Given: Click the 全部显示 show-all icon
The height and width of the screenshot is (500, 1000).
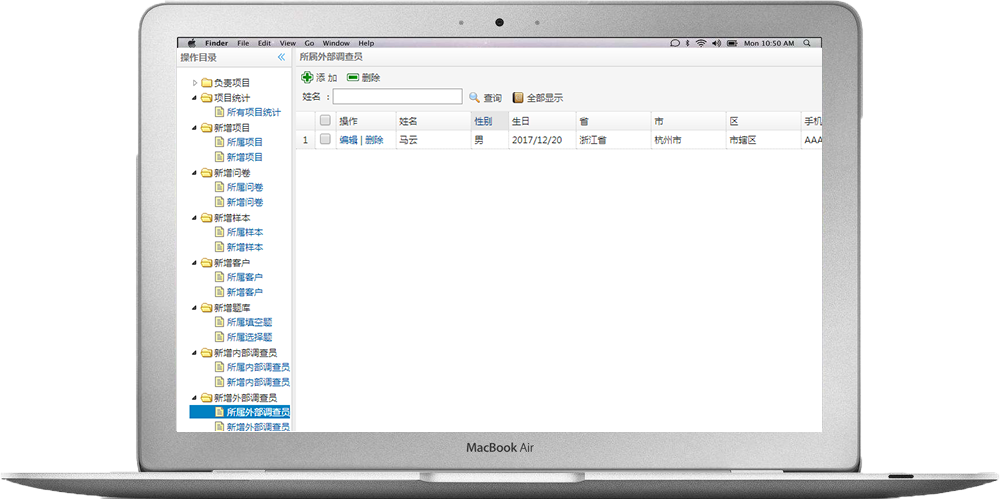Looking at the screenshot, I should tap(518, 97).
